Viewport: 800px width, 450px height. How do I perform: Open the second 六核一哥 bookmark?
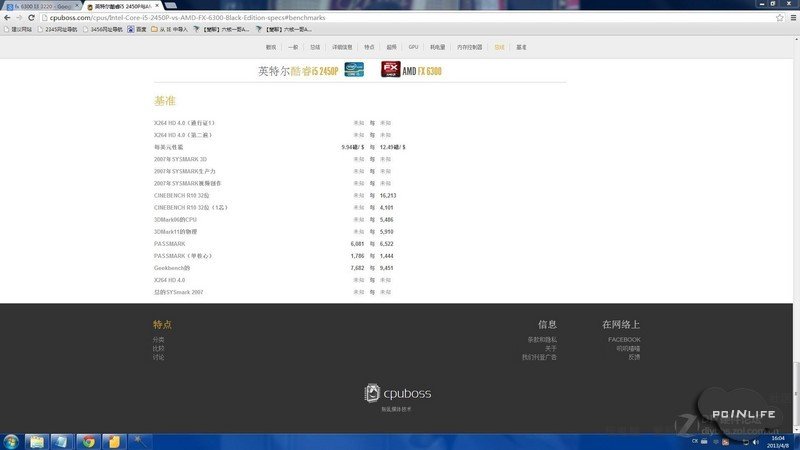(284, 30)
